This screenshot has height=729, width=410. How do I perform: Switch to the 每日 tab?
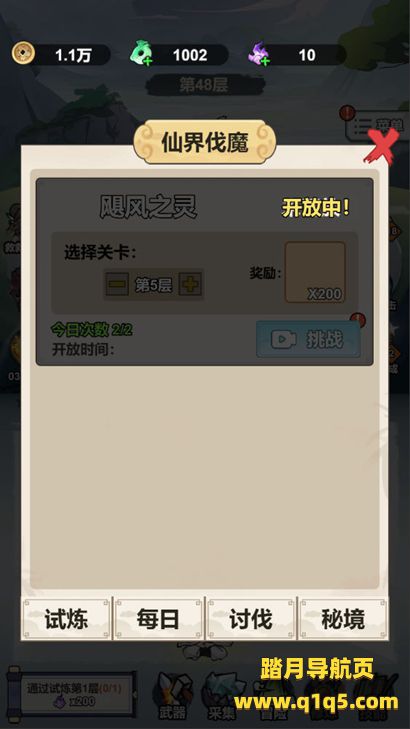pos(158,619)
